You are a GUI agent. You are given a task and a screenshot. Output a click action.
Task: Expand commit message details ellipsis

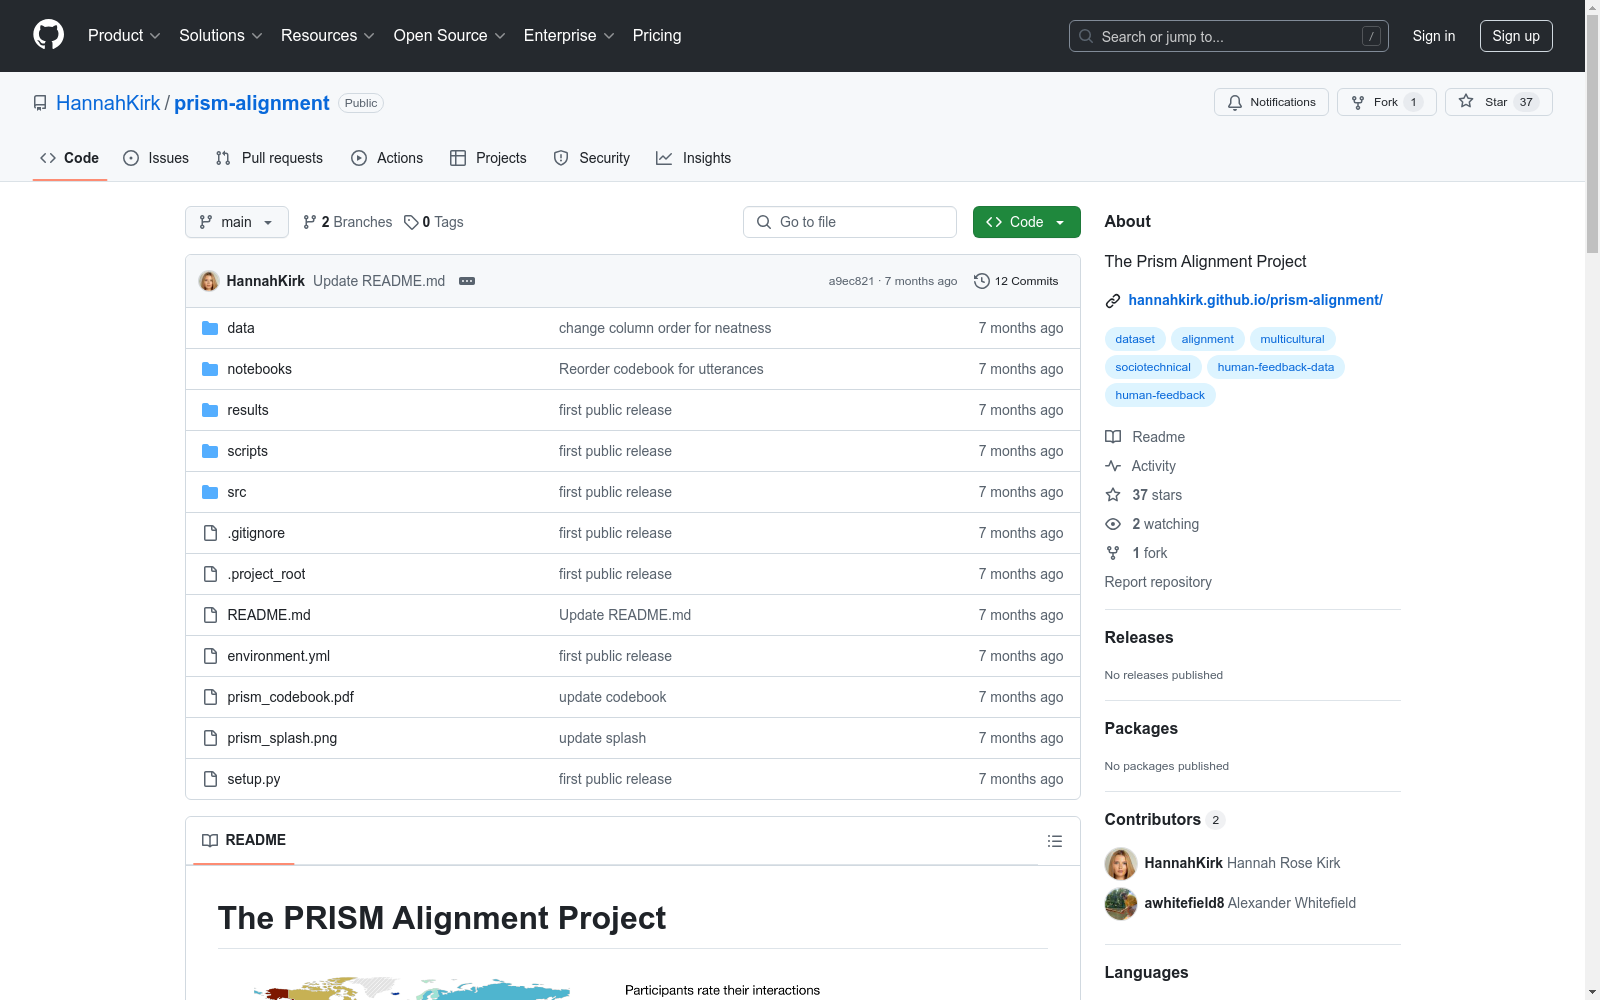[x=467, y=281]
